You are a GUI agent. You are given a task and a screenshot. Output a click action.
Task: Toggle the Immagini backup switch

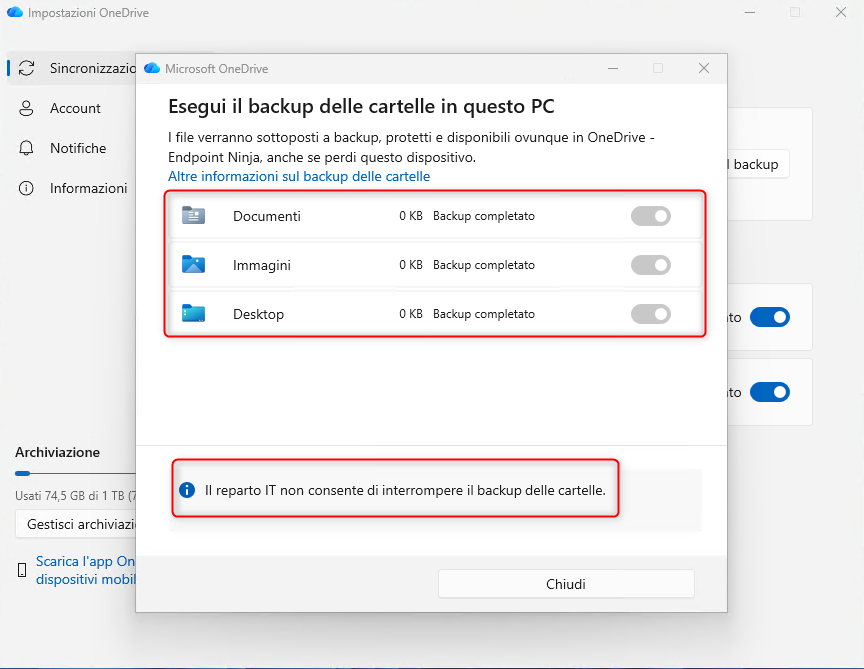651,265
